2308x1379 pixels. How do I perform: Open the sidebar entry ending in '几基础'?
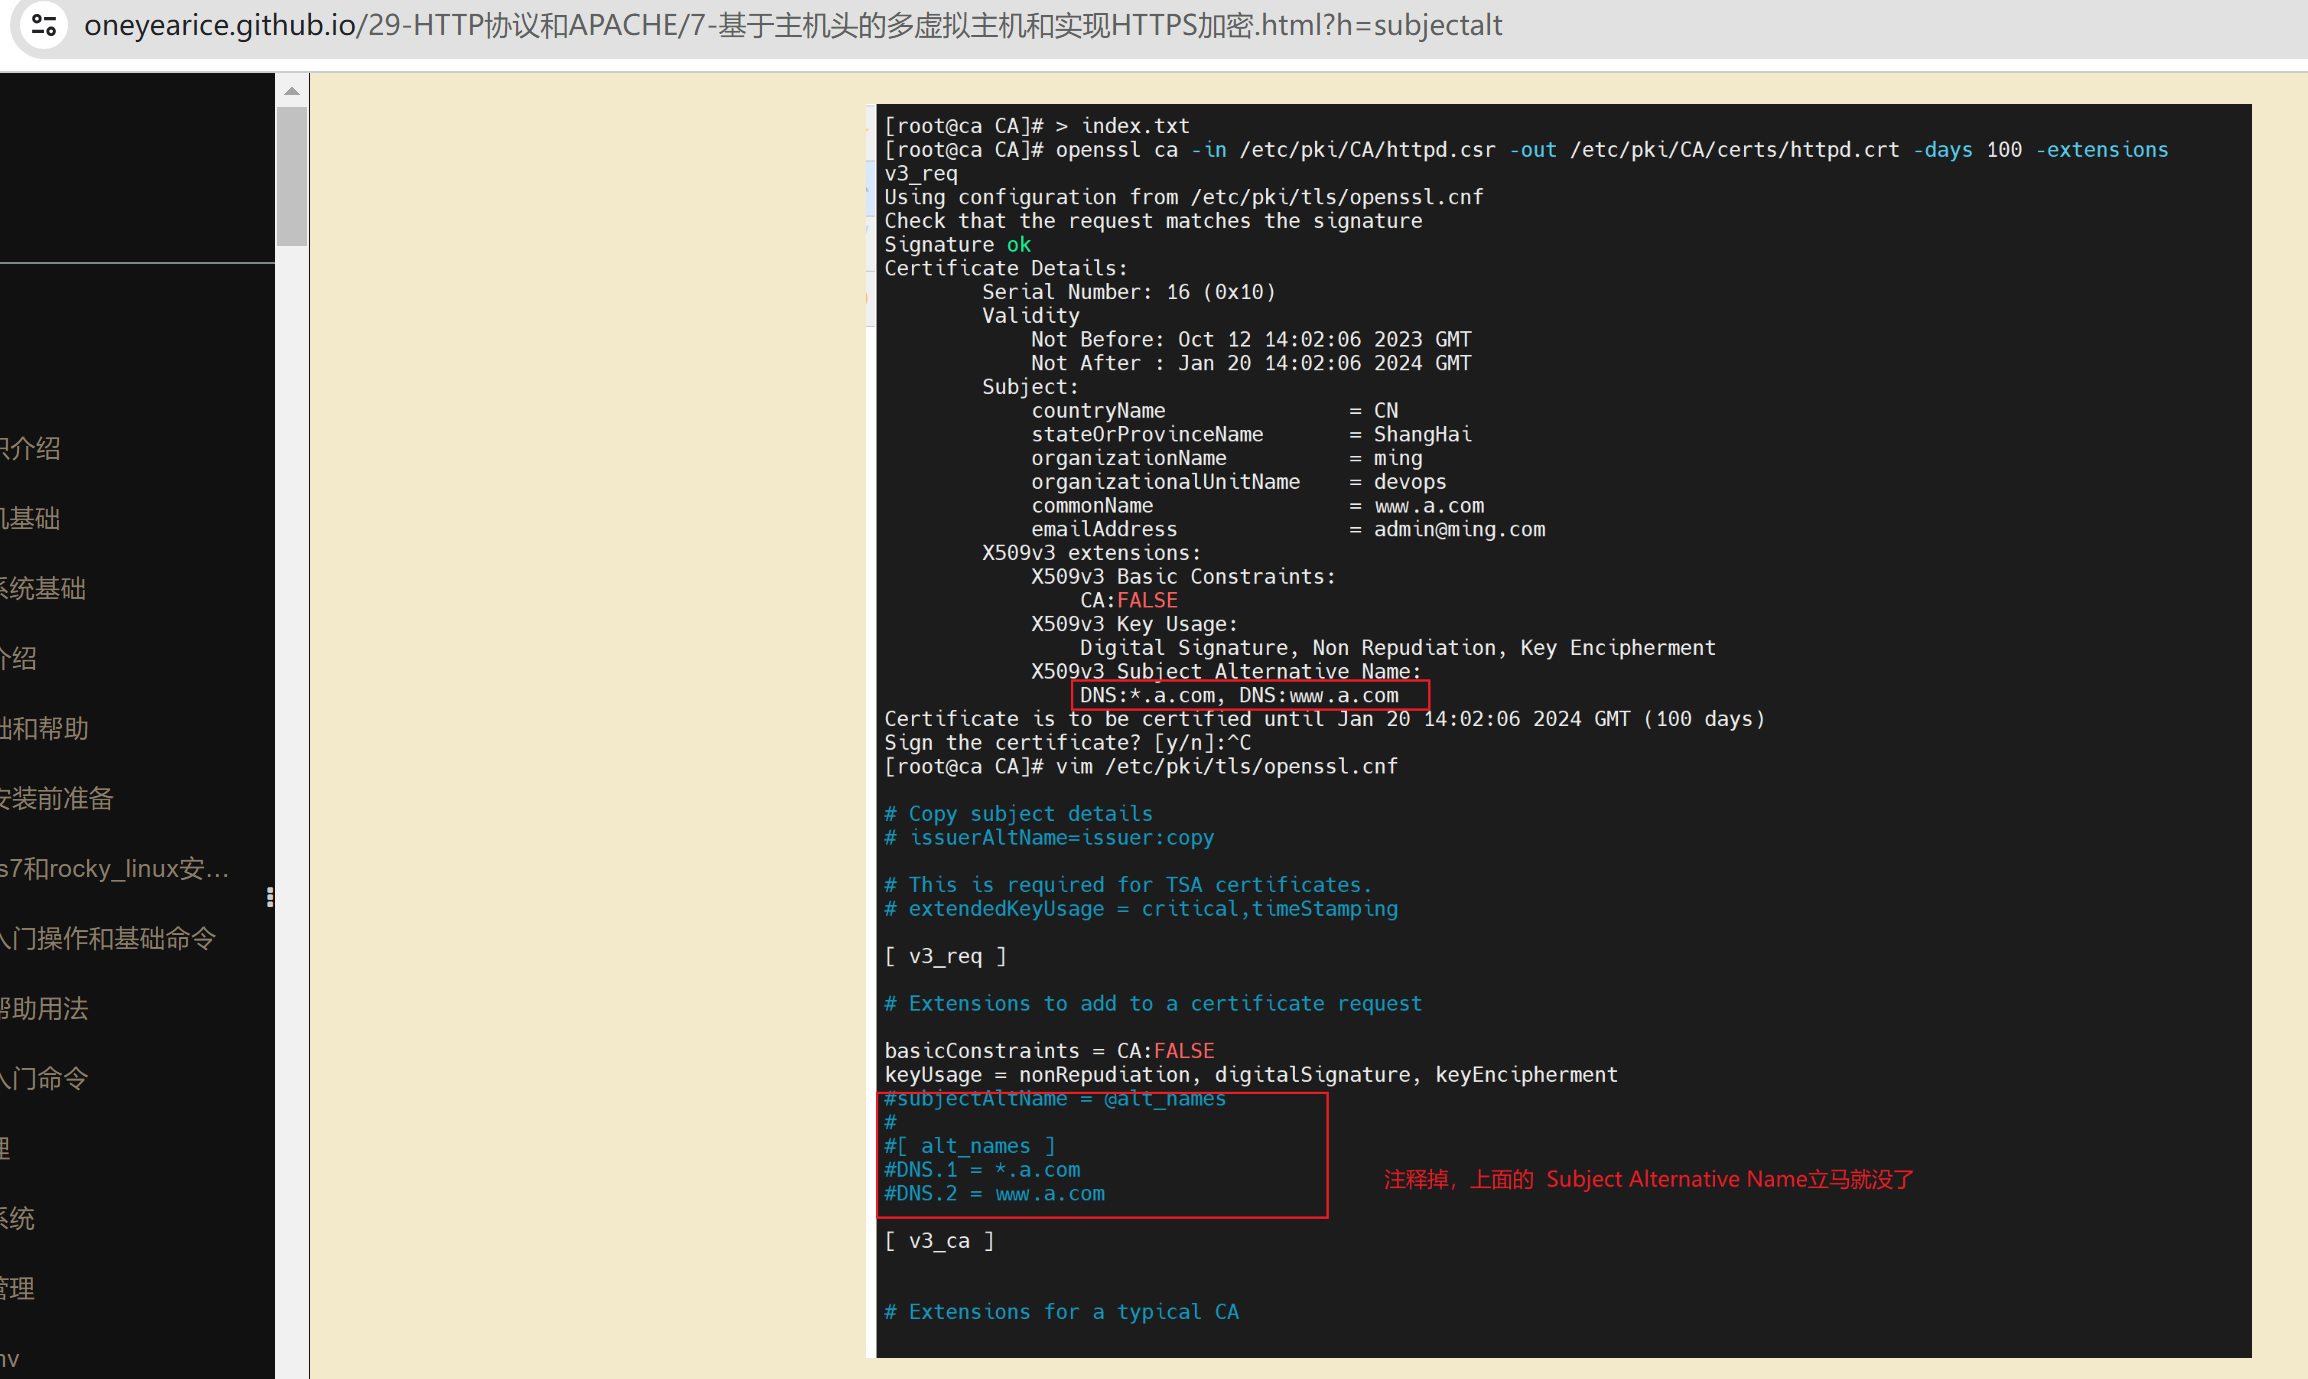[30, 519]
